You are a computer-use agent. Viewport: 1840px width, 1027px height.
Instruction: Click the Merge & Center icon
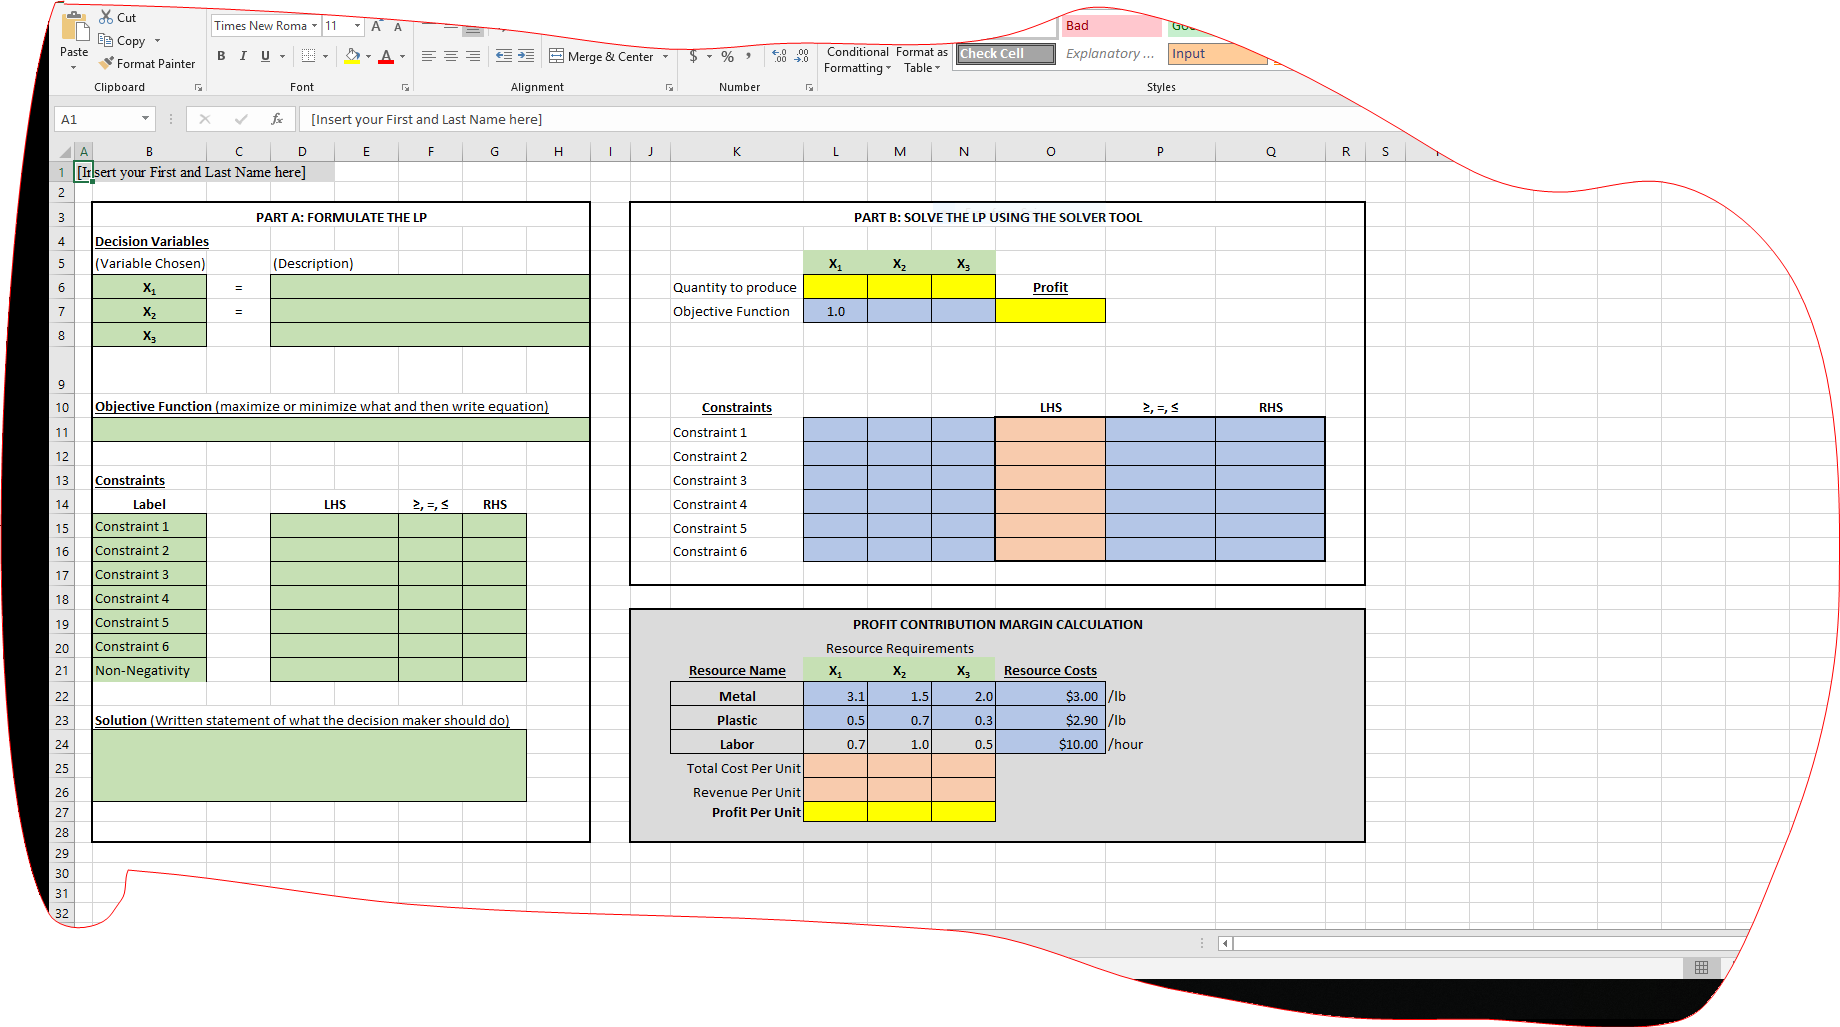pyautogui.click(x=557, y=56)
